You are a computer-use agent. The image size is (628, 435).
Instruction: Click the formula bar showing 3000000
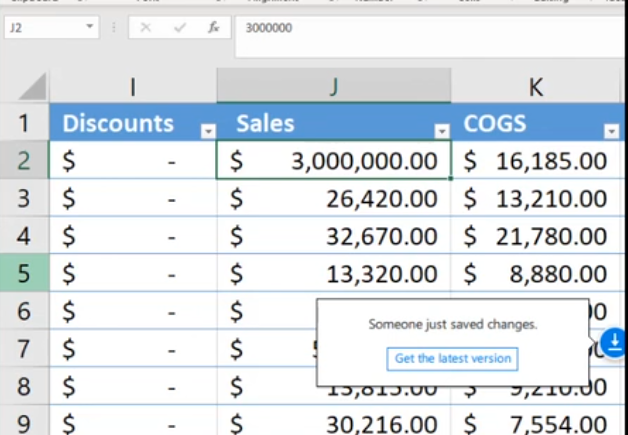[x=431, y=37]
